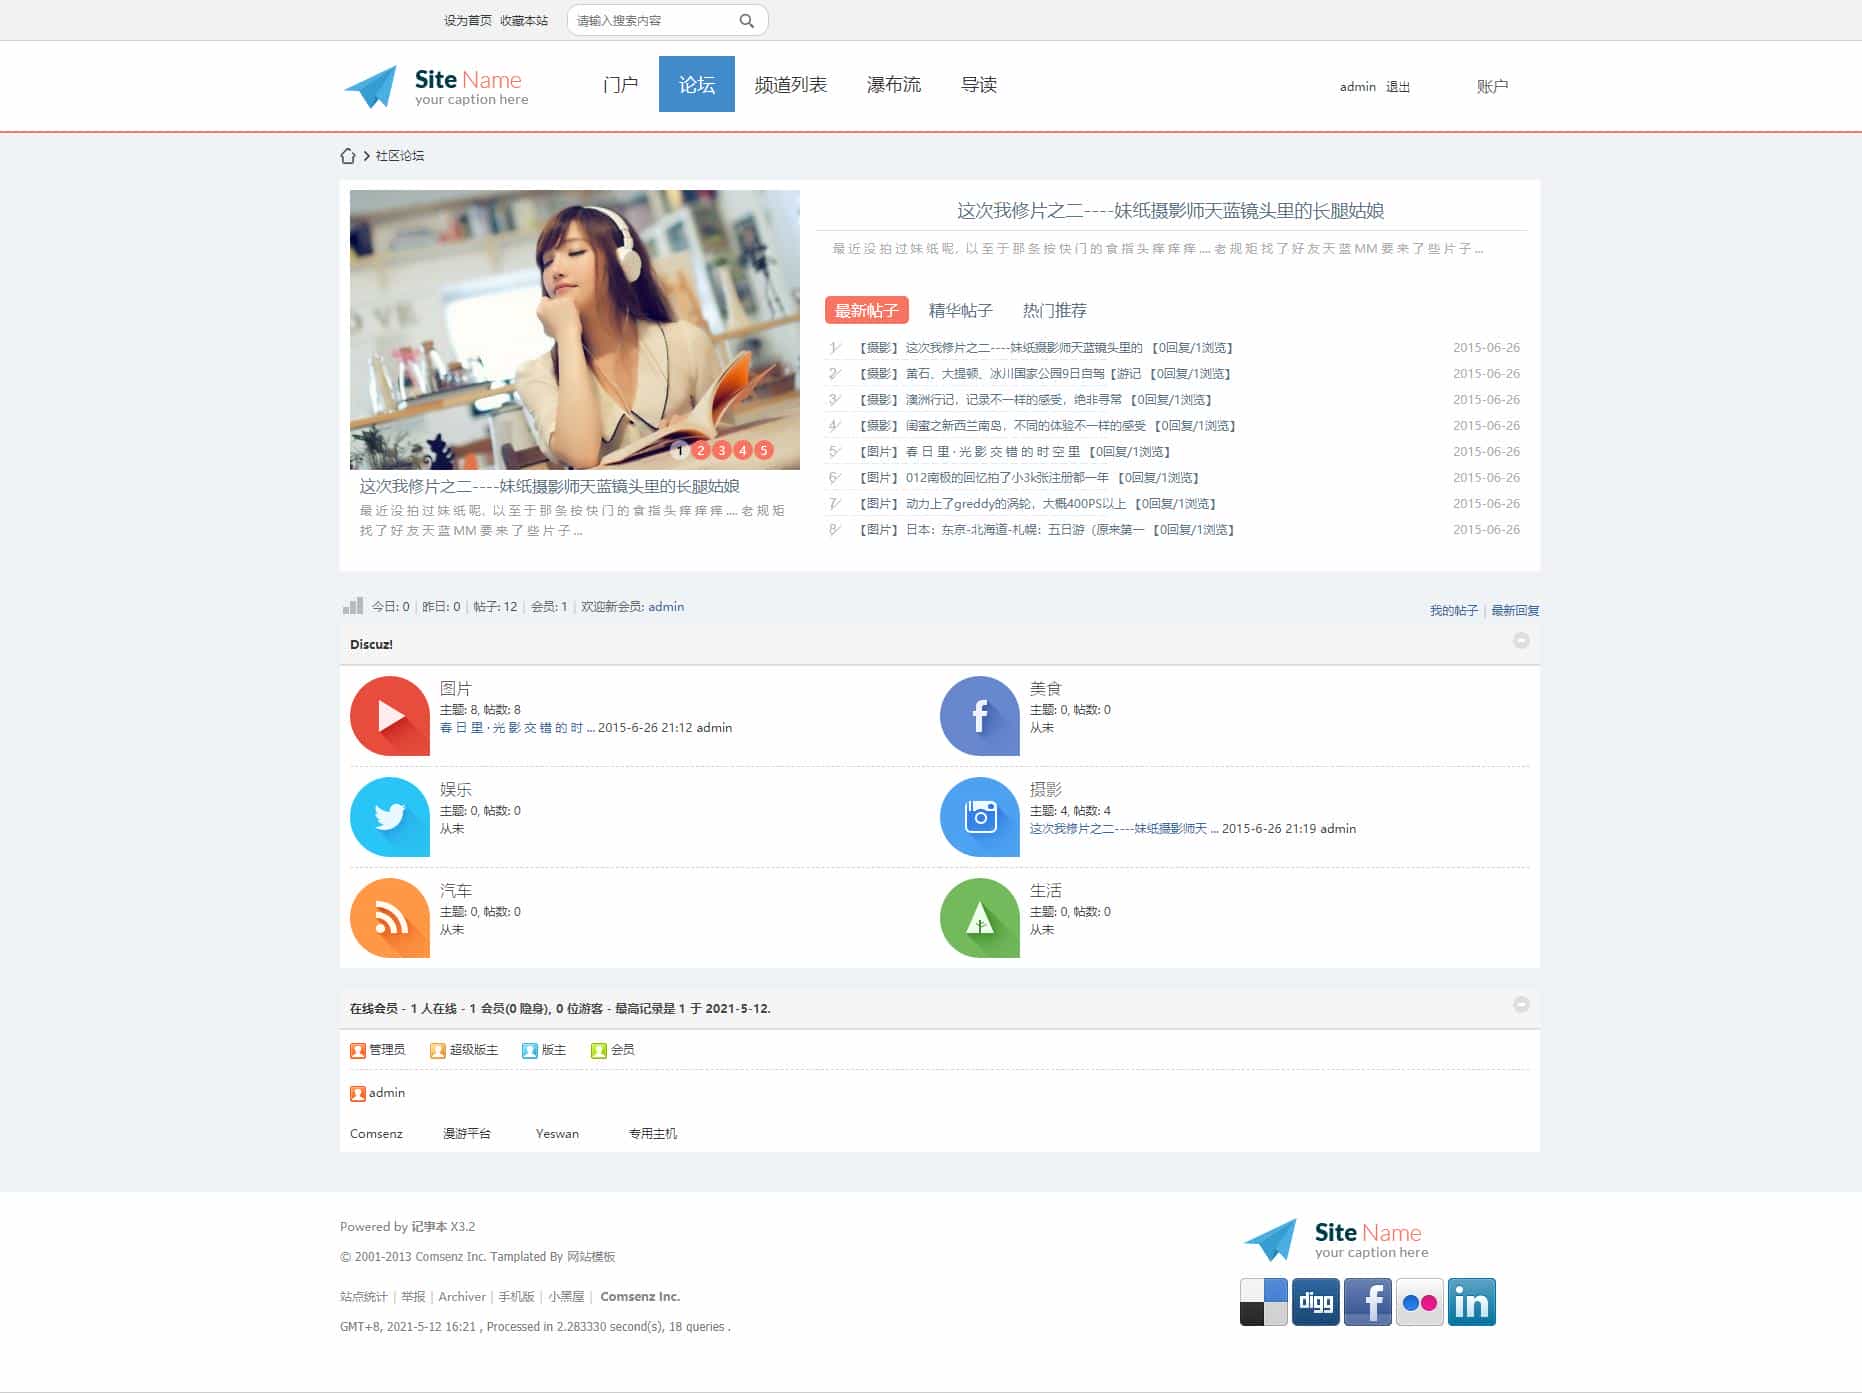The height and width of the screenshot is (1393, 1862).
Task: Click the home breadcrumb icon
Action: 348,156
